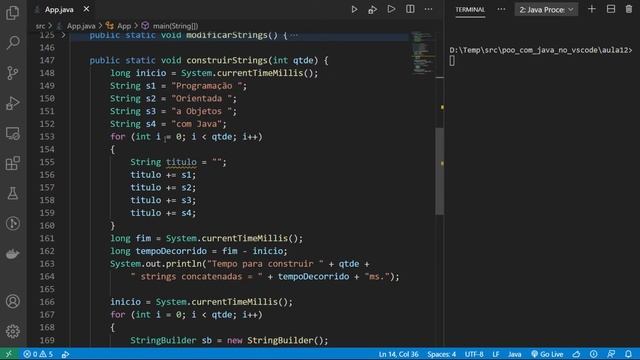Open errors and warnings count in status bar
This screenshot has height=360, width=640.
pos(38,354)
